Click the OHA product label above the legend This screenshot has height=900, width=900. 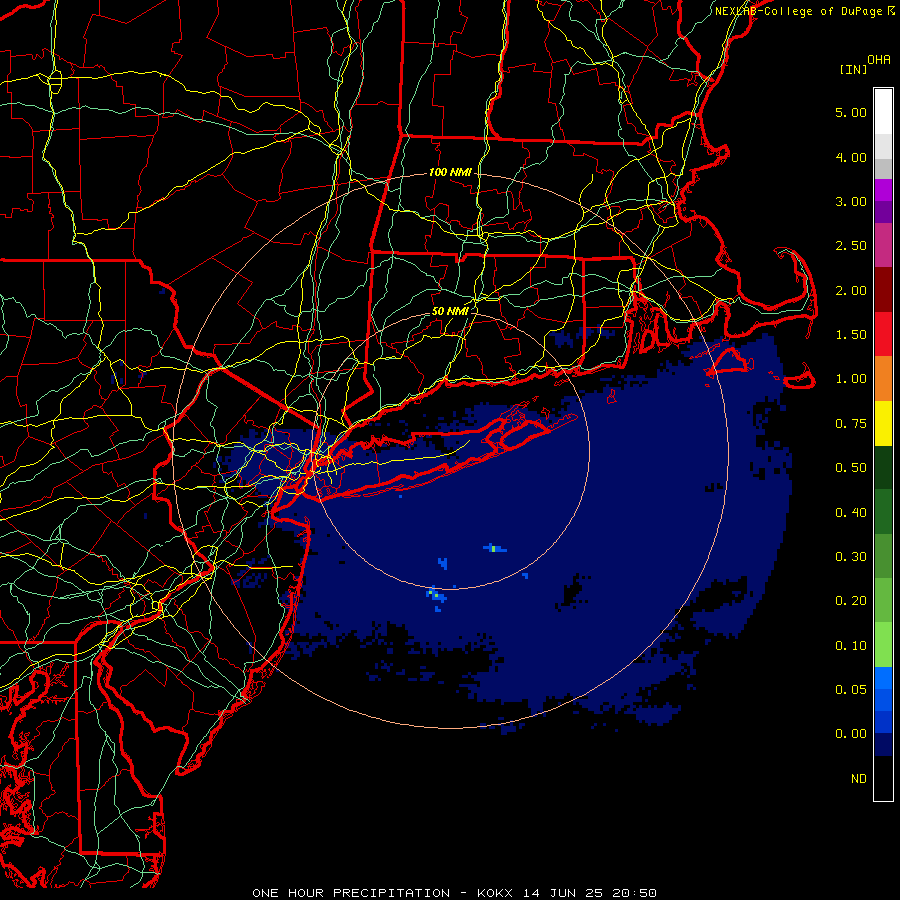879,59
